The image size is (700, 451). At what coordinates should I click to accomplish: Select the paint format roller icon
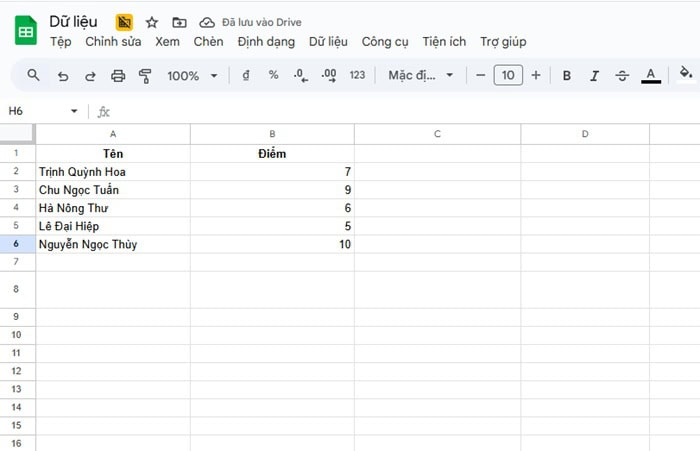pyautogui.click(x=145, y=75)
